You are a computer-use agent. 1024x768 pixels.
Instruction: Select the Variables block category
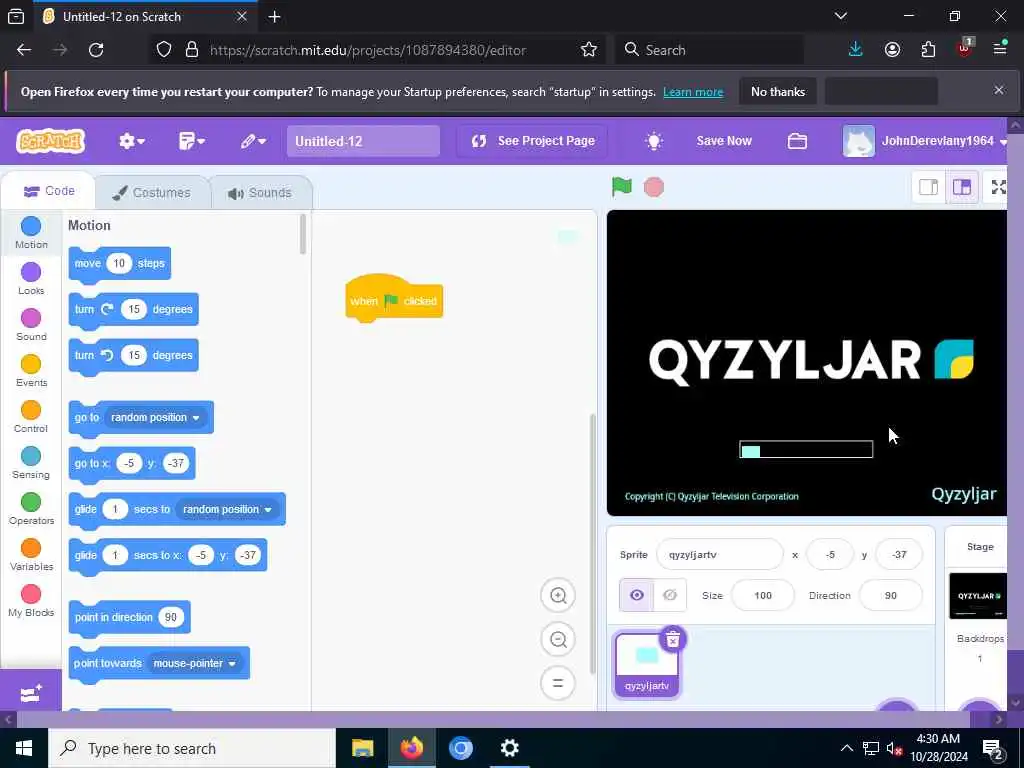pyautogui.click(x=31, y=555)
